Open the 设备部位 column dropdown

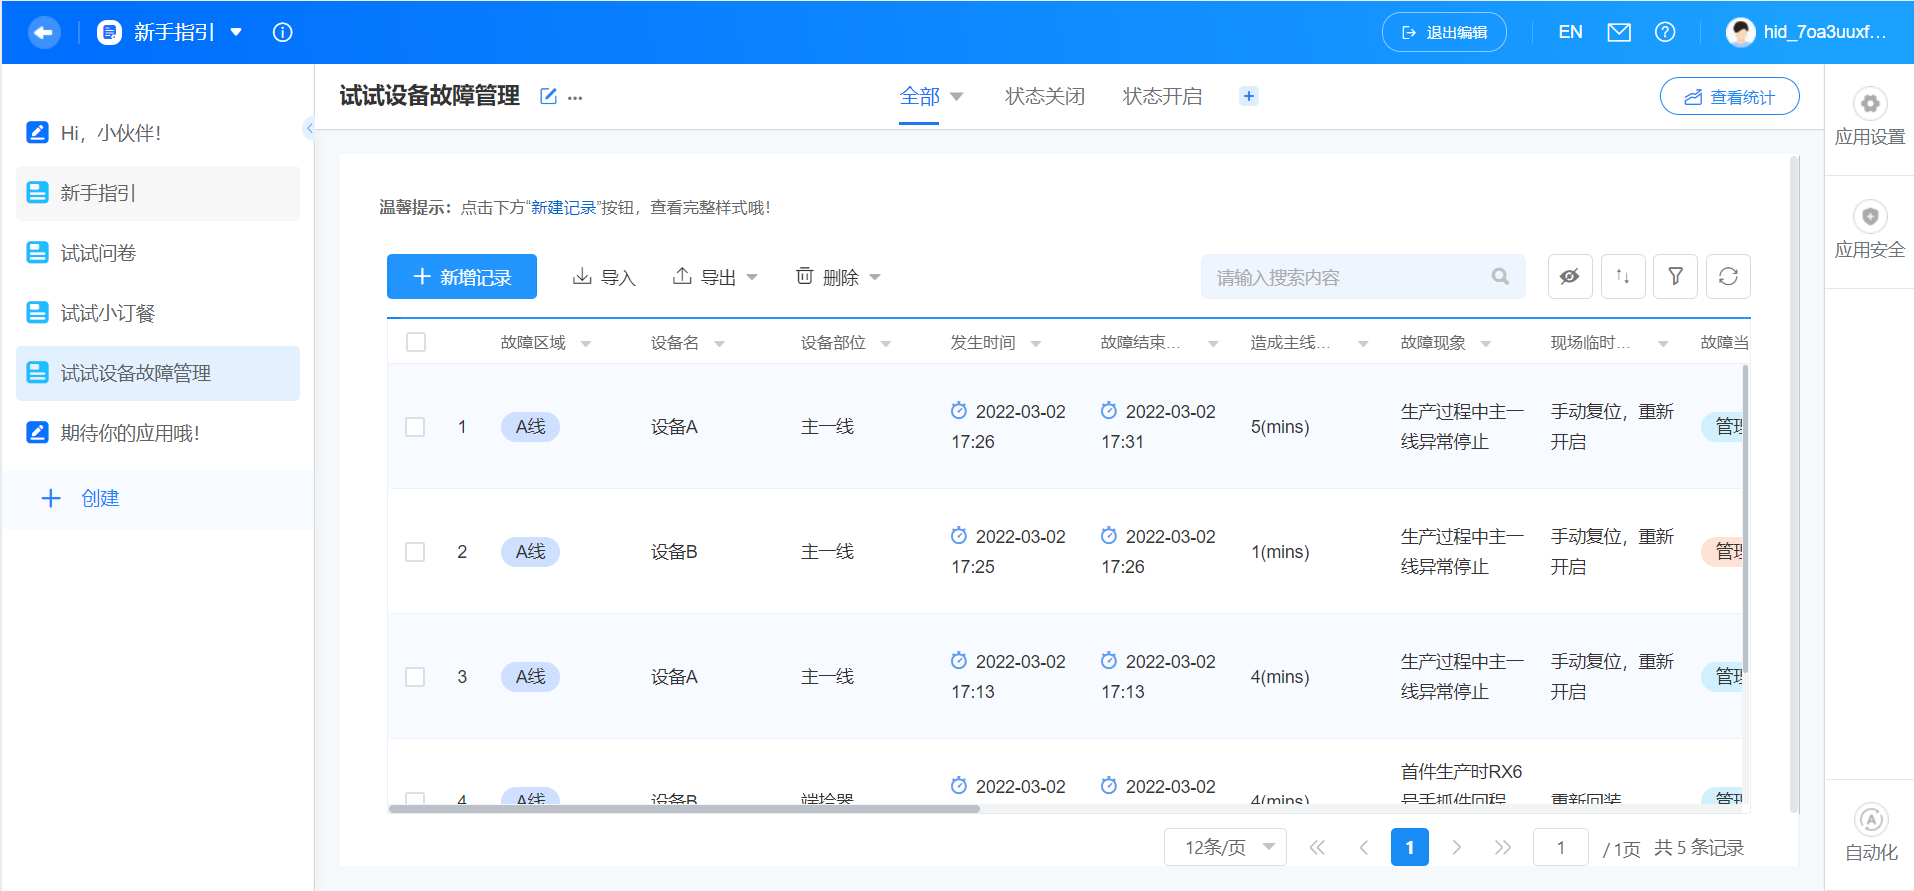(886, 344)
